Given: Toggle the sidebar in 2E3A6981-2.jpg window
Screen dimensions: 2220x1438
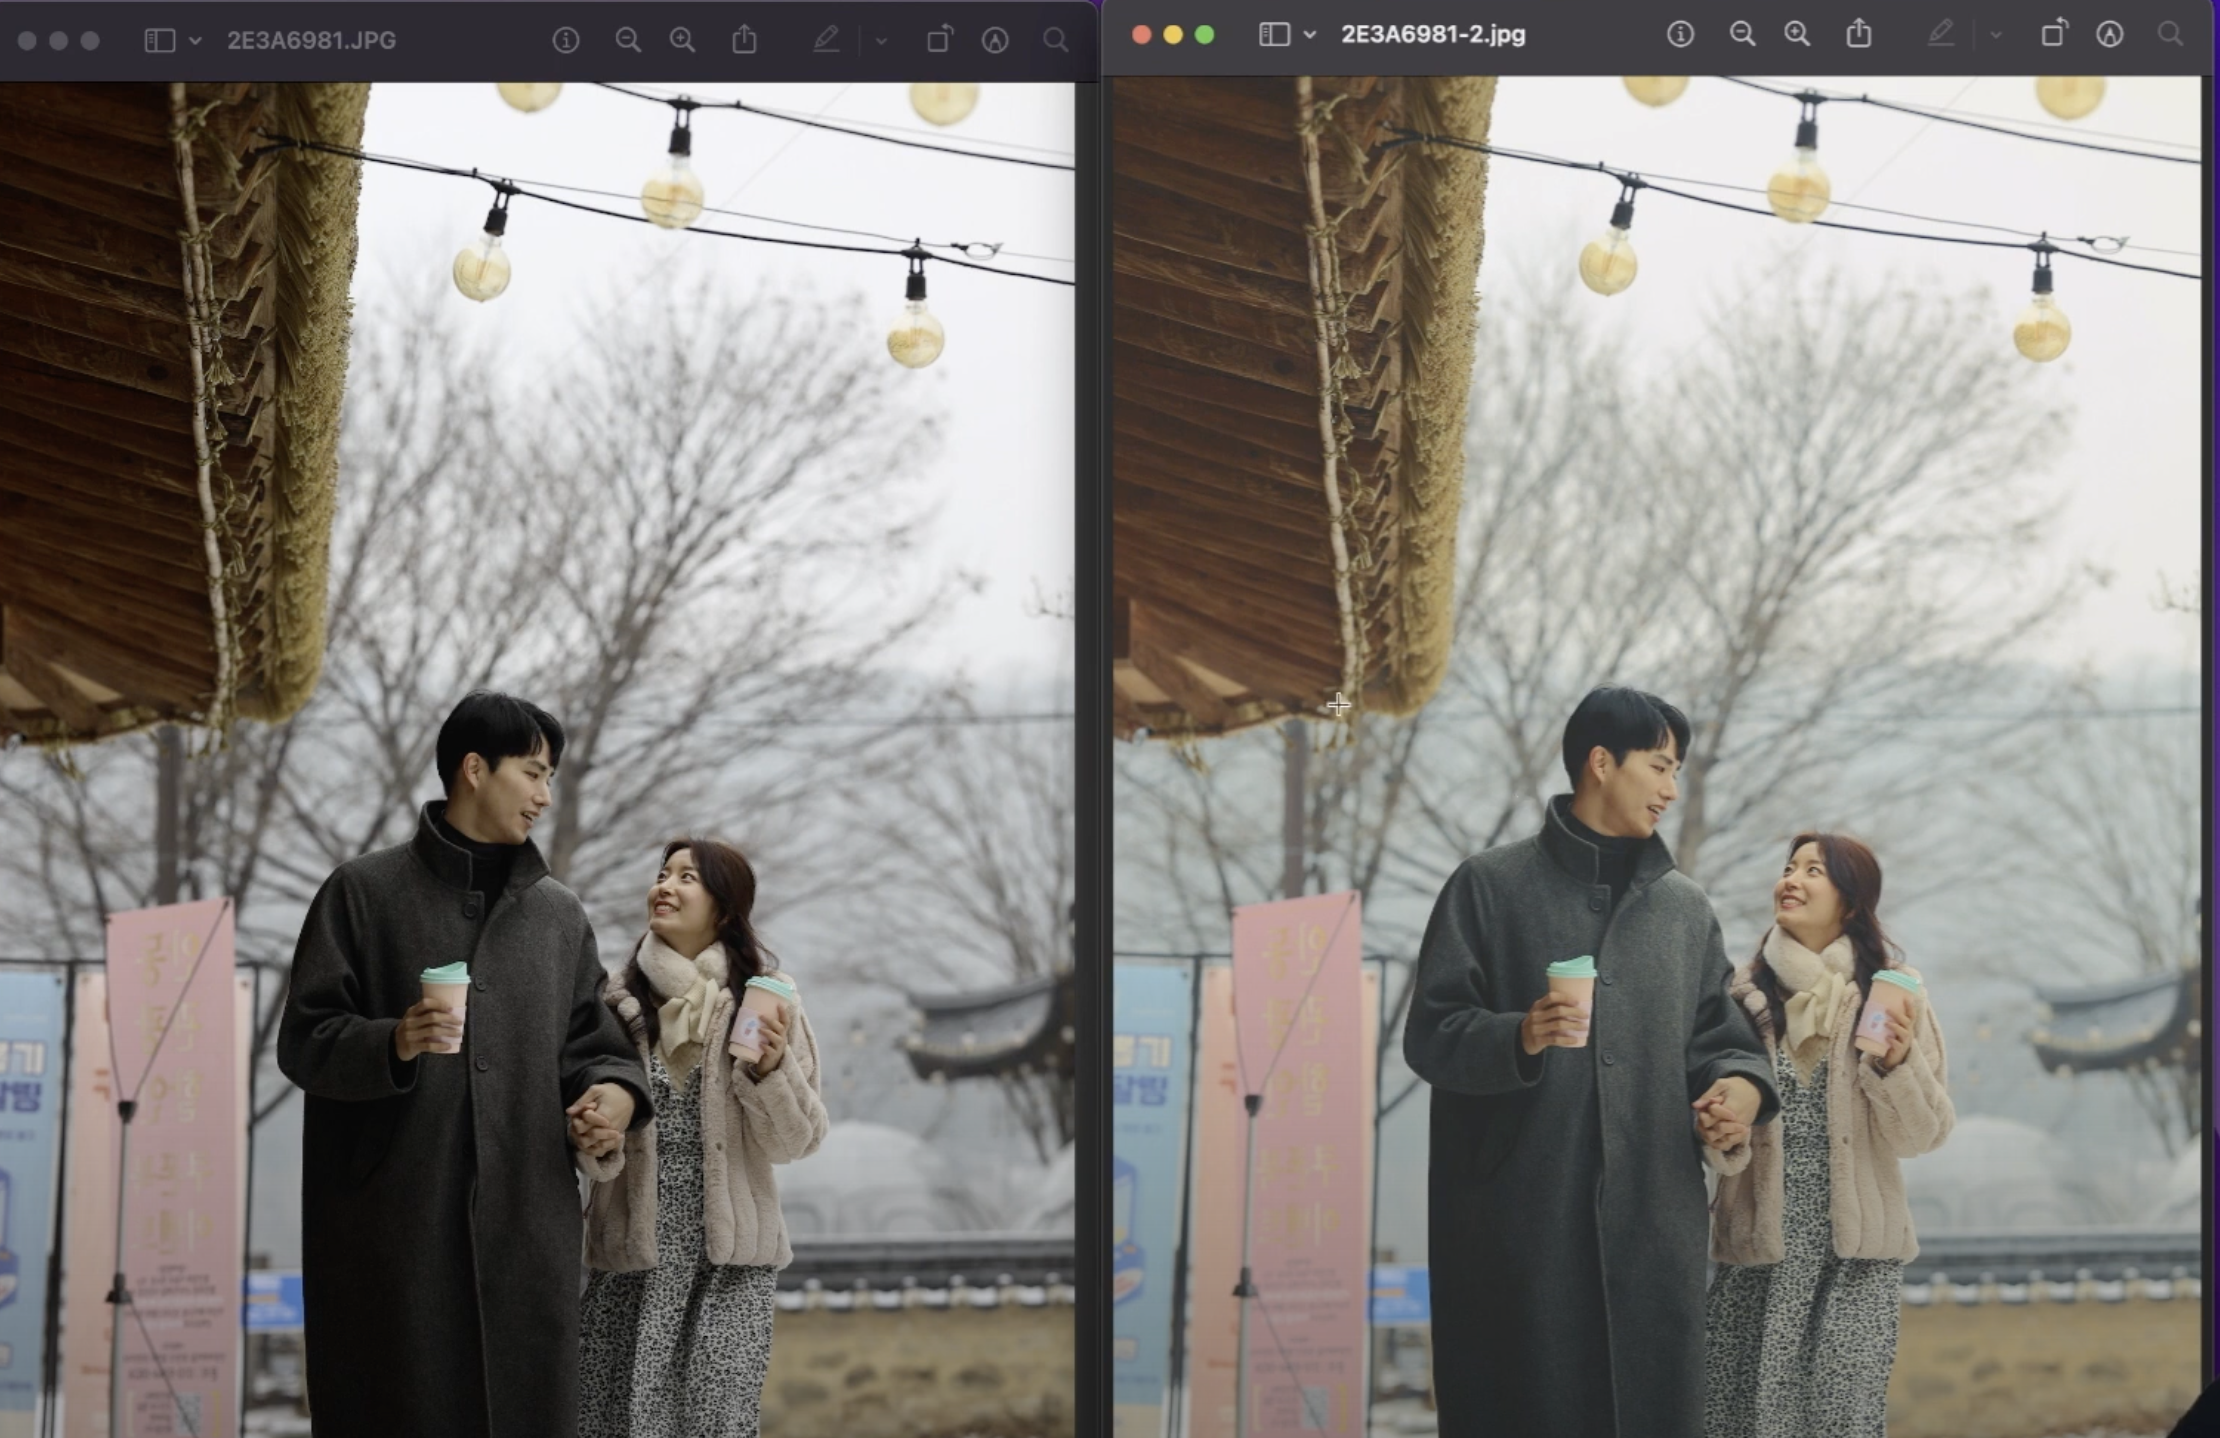Looking at the screenshot, I should (x=1273, y=35).
